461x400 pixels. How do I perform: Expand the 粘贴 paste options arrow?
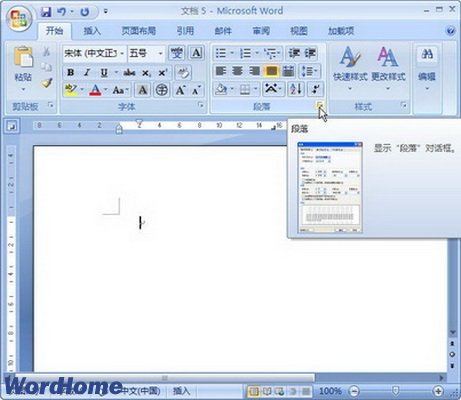click(23, 89)
